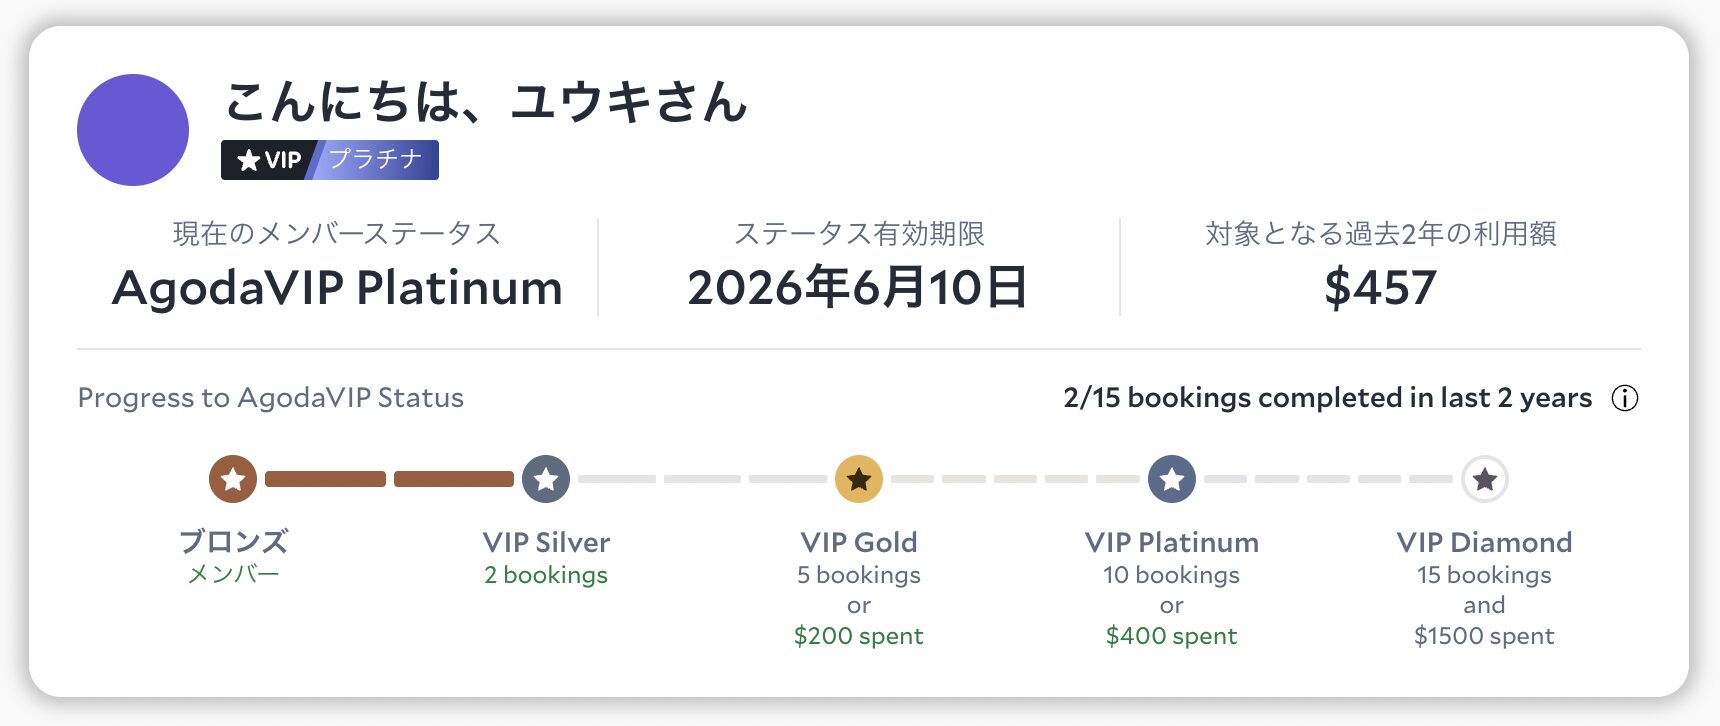This screenshot has width=1720, height=726.
Task: Click the bronze member star icon
Action: coord(233,479)
